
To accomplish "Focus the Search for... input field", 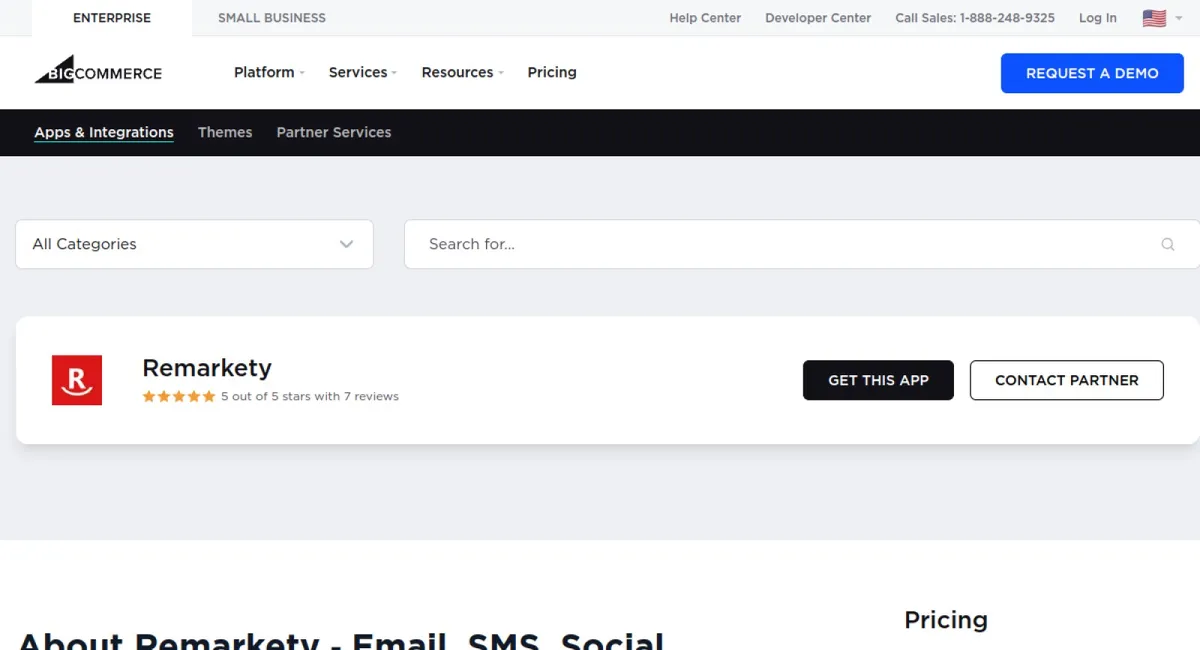I will [x=780, y=244].
